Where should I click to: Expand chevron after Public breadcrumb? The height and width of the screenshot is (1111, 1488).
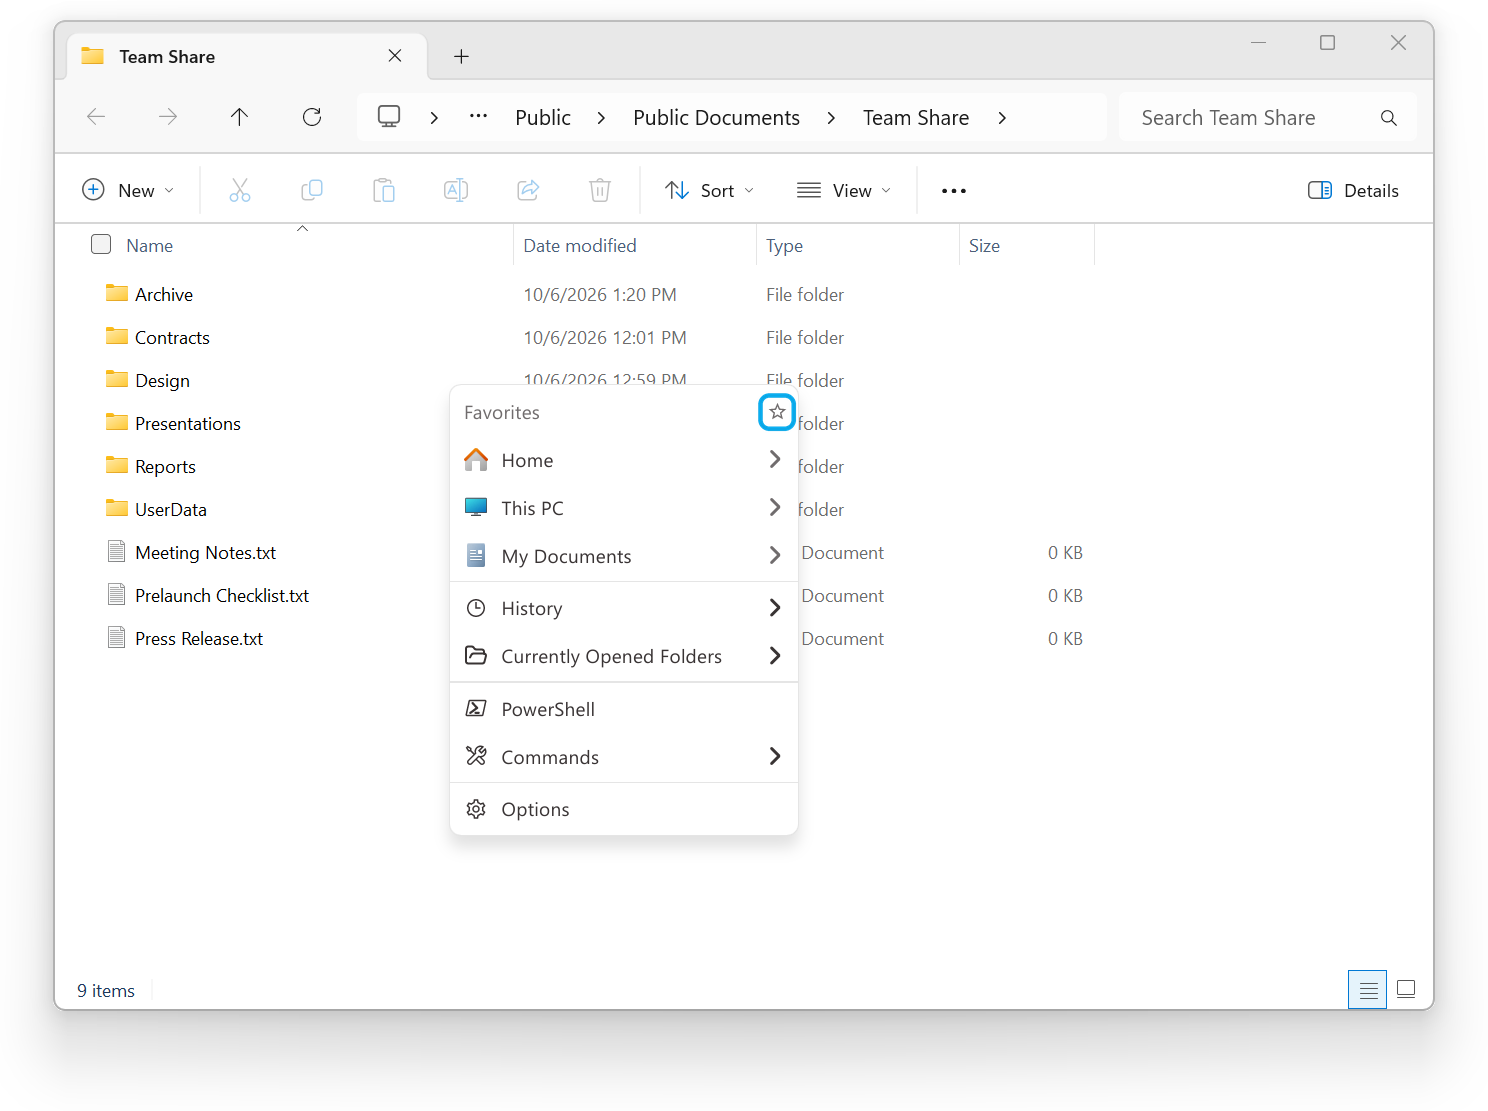tap(601, 118)
